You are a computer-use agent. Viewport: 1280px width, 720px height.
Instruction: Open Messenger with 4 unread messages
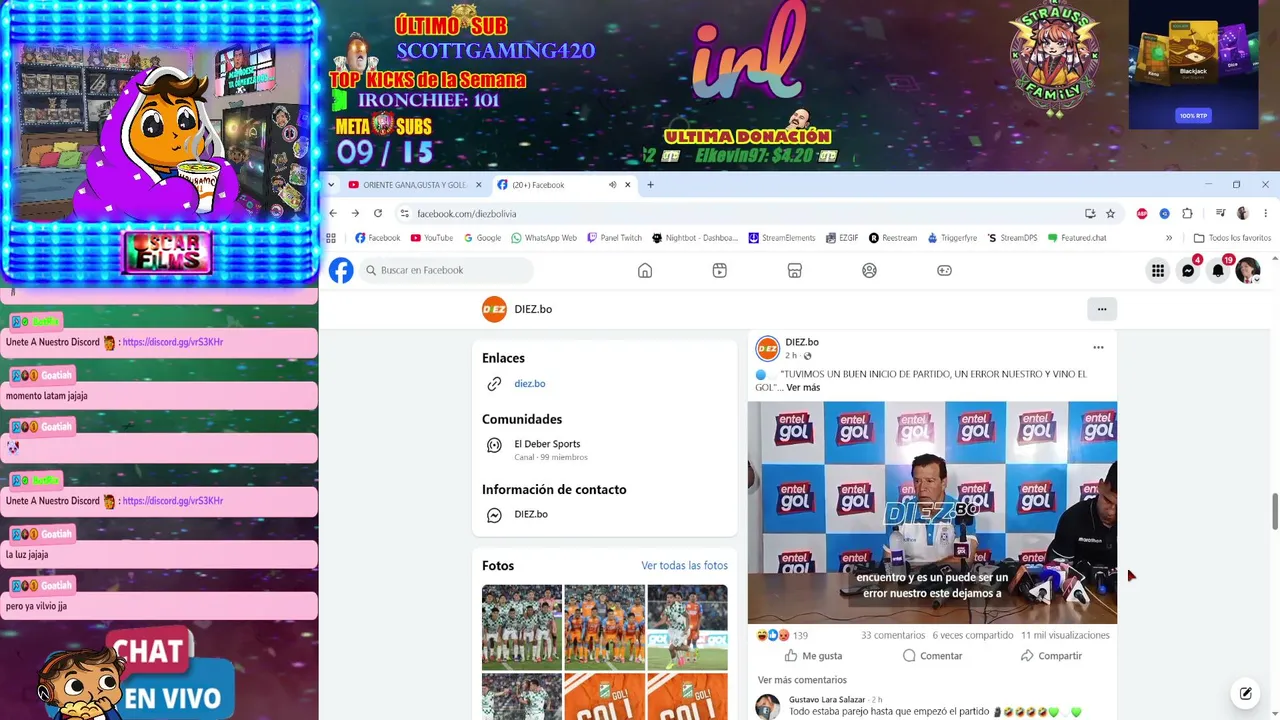[x=1188, y=270]
